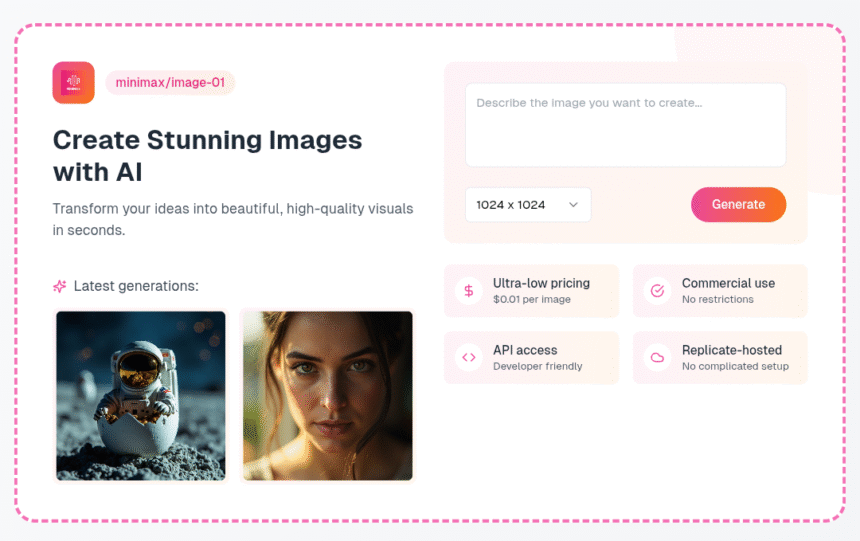Focus the image description text box
Viewport: 860px width, 541px height.
click(625, 125)
